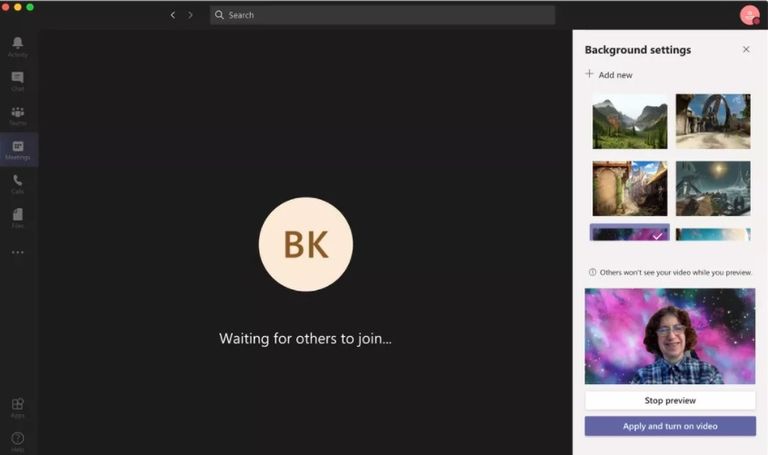Click Add new background
Screen dimensions: 768x455
pyautogui.click(x=609, y=74)
